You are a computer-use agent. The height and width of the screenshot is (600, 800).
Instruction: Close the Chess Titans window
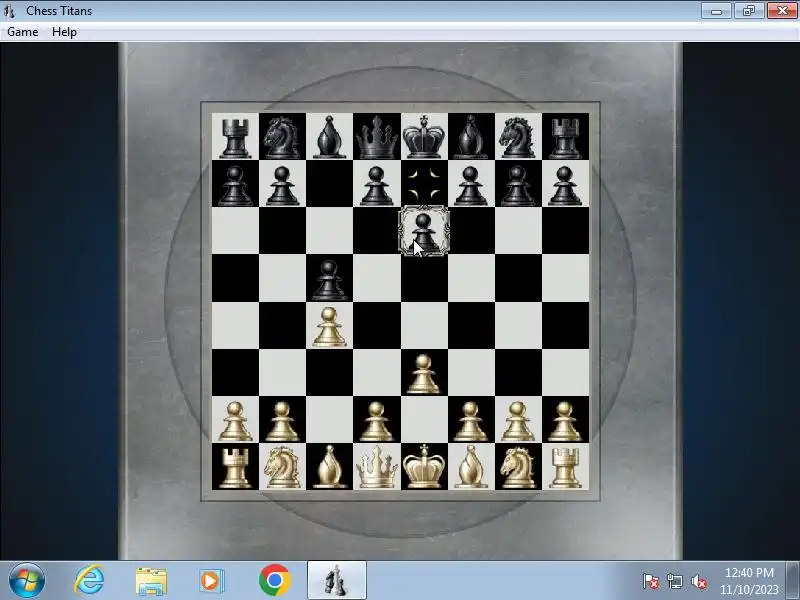(782, 11)
